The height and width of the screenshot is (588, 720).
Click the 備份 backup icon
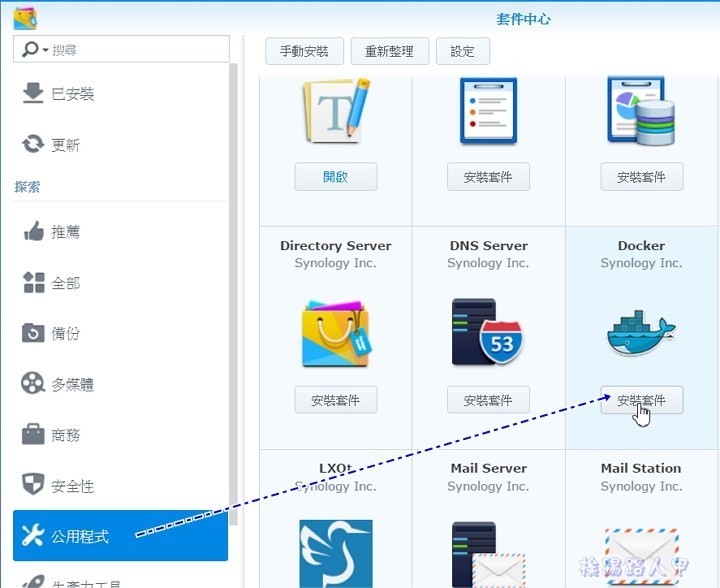tap(33, 333)
